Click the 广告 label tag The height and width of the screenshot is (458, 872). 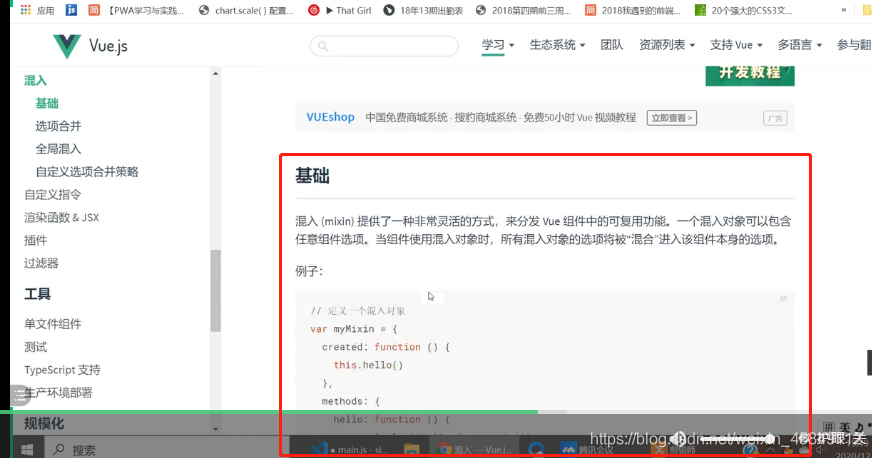click(x=775, y=118)
